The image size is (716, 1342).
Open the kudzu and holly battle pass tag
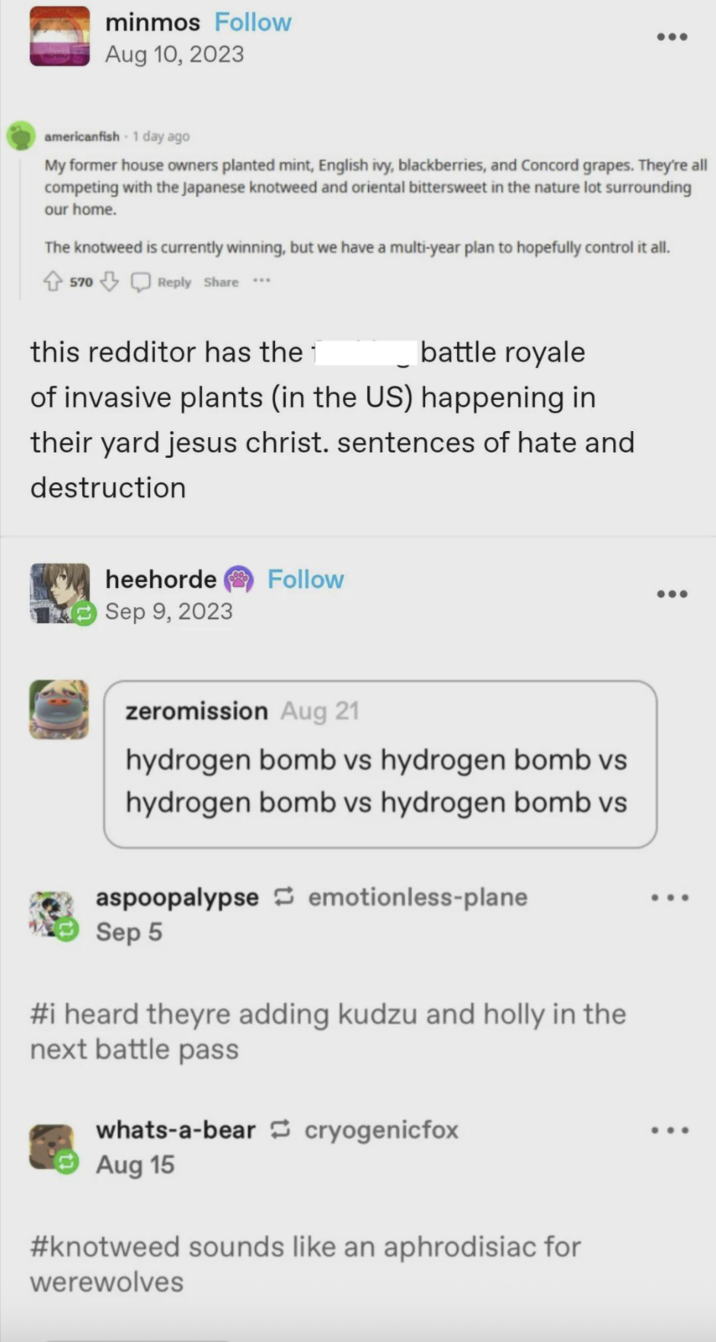(x=328, y=1032)
